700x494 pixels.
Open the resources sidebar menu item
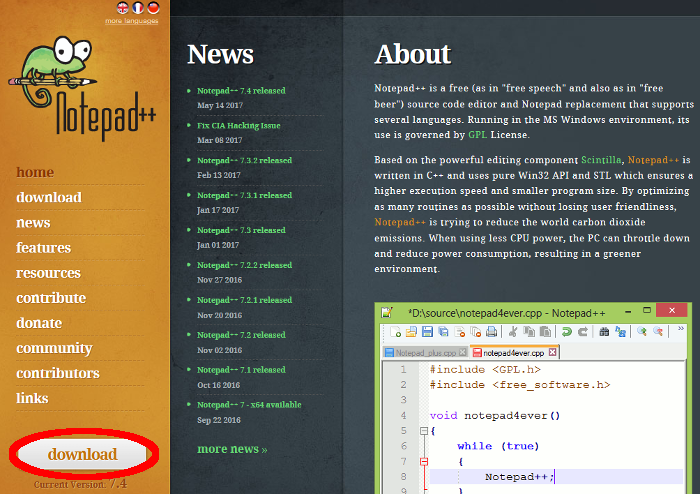49,273
